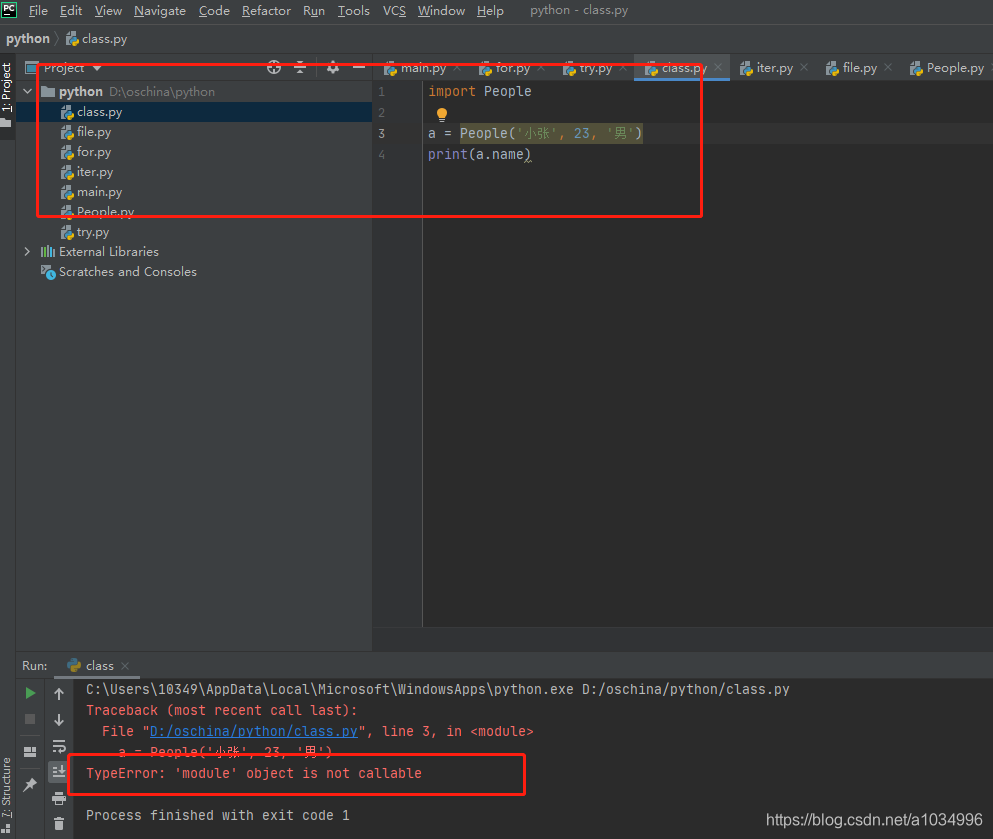Close the file.py editor tab
Image resolution: width=993 pixels, height=839 pixels.
click(888, 67)
